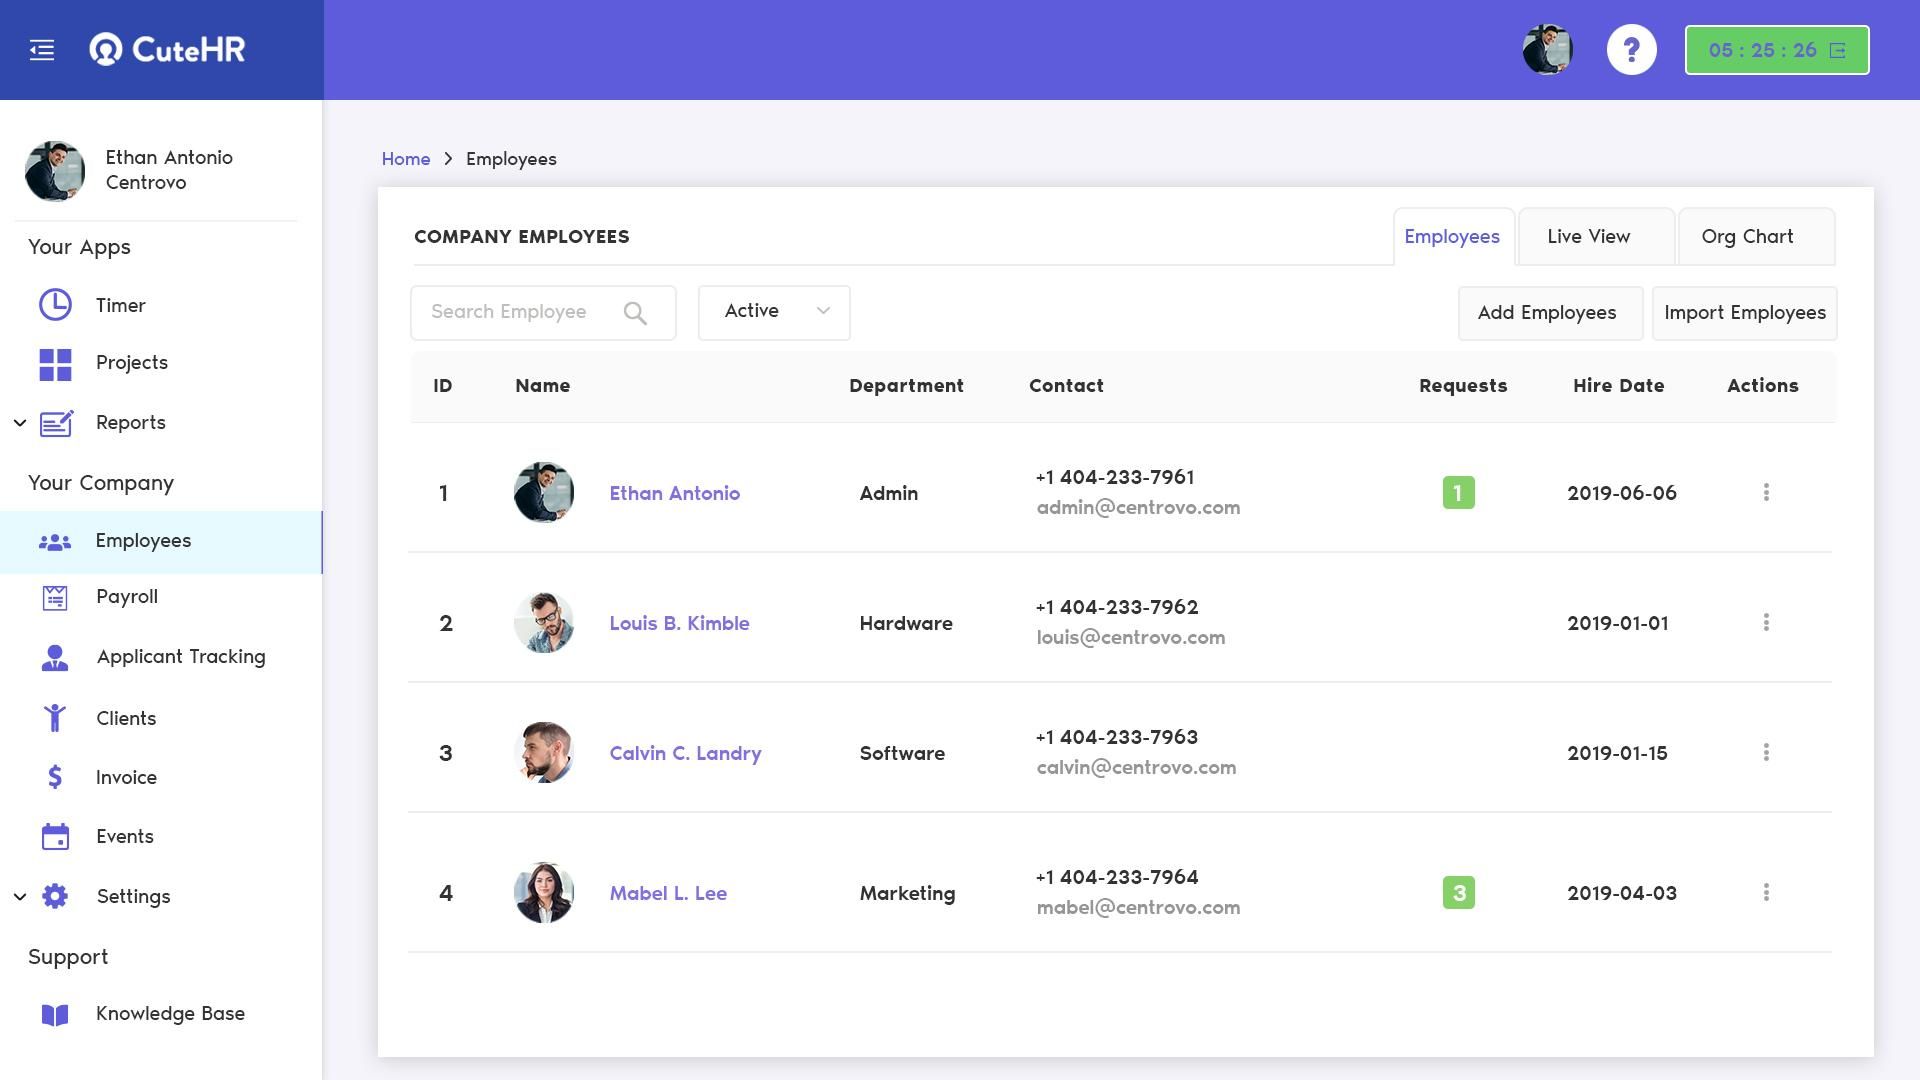Click the Add Employees button
Image resolution: width=1920 pixels, height=1080 pixels.
(1548, 312)
